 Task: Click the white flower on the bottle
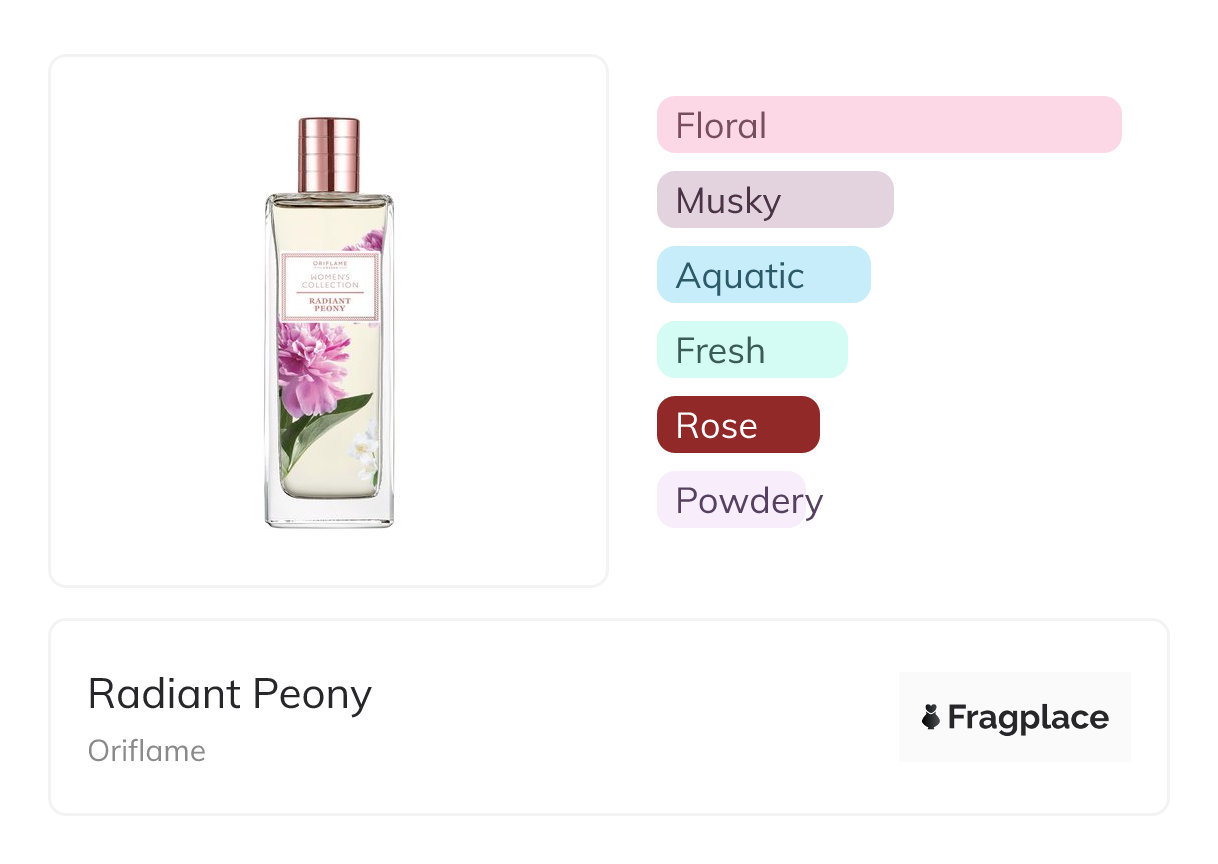tap(364, 446)
